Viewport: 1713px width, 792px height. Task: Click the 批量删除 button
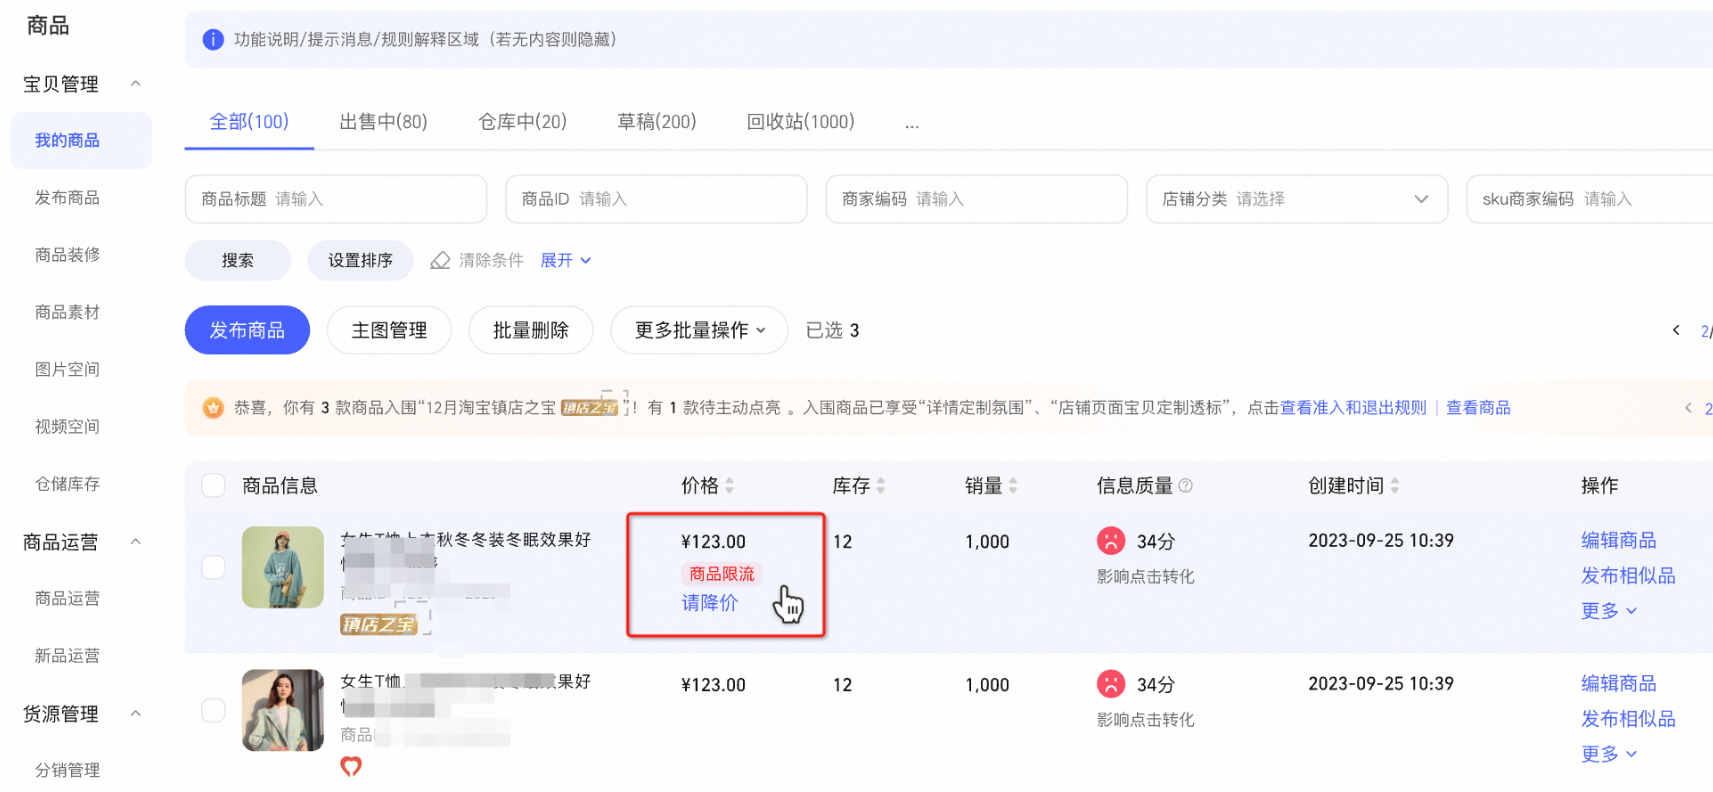click(x=531, y=330)
